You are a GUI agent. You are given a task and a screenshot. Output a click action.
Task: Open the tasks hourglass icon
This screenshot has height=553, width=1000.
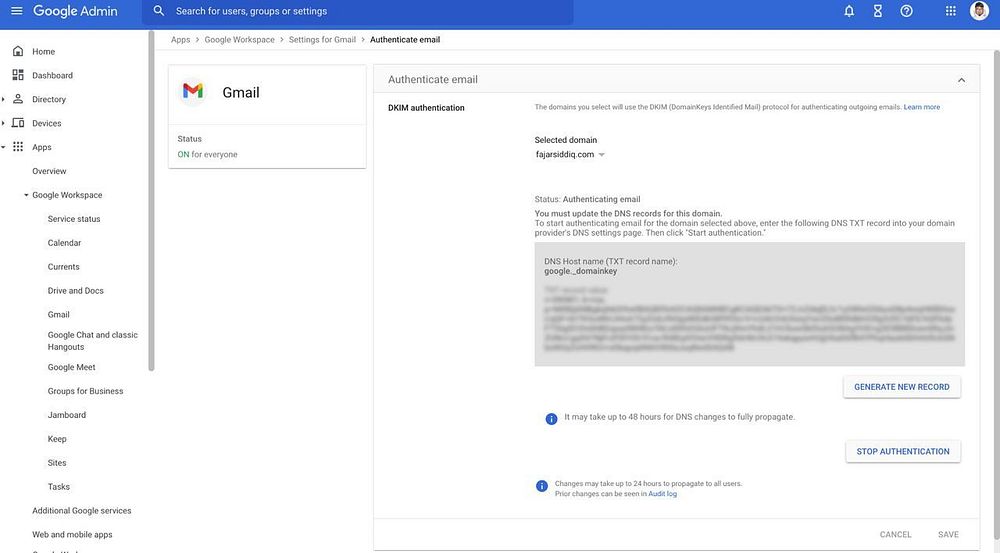(x=878, y=11)
